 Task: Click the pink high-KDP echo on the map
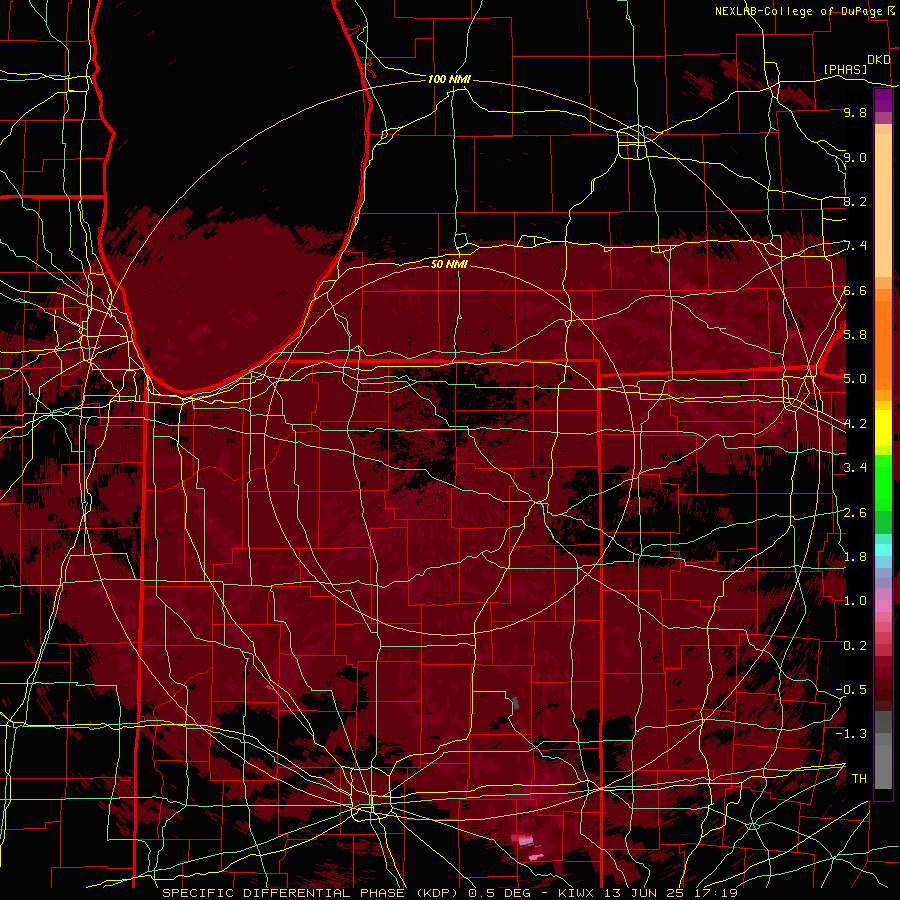click(x=525, y=841)
